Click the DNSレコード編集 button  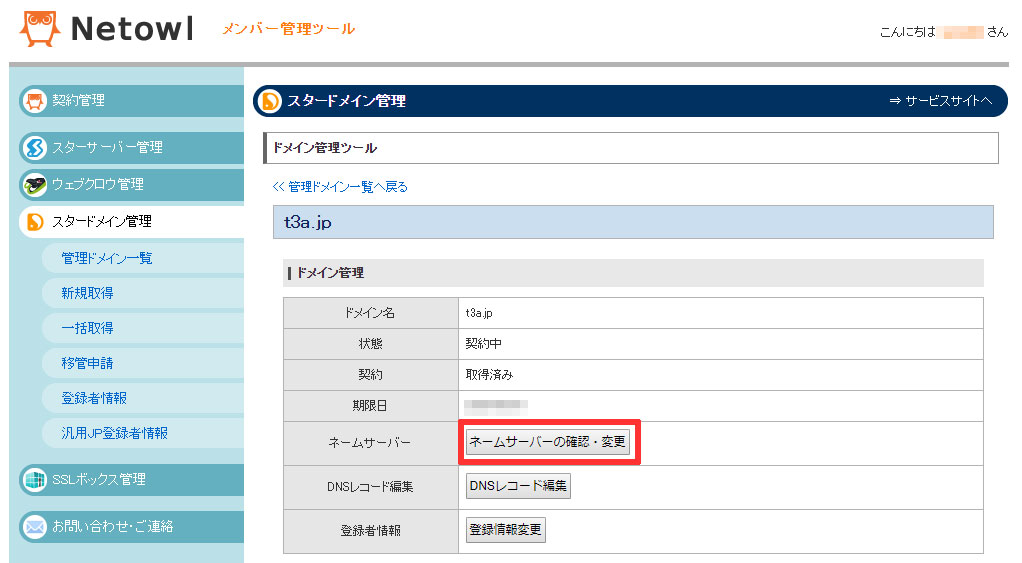pos(518,486)
